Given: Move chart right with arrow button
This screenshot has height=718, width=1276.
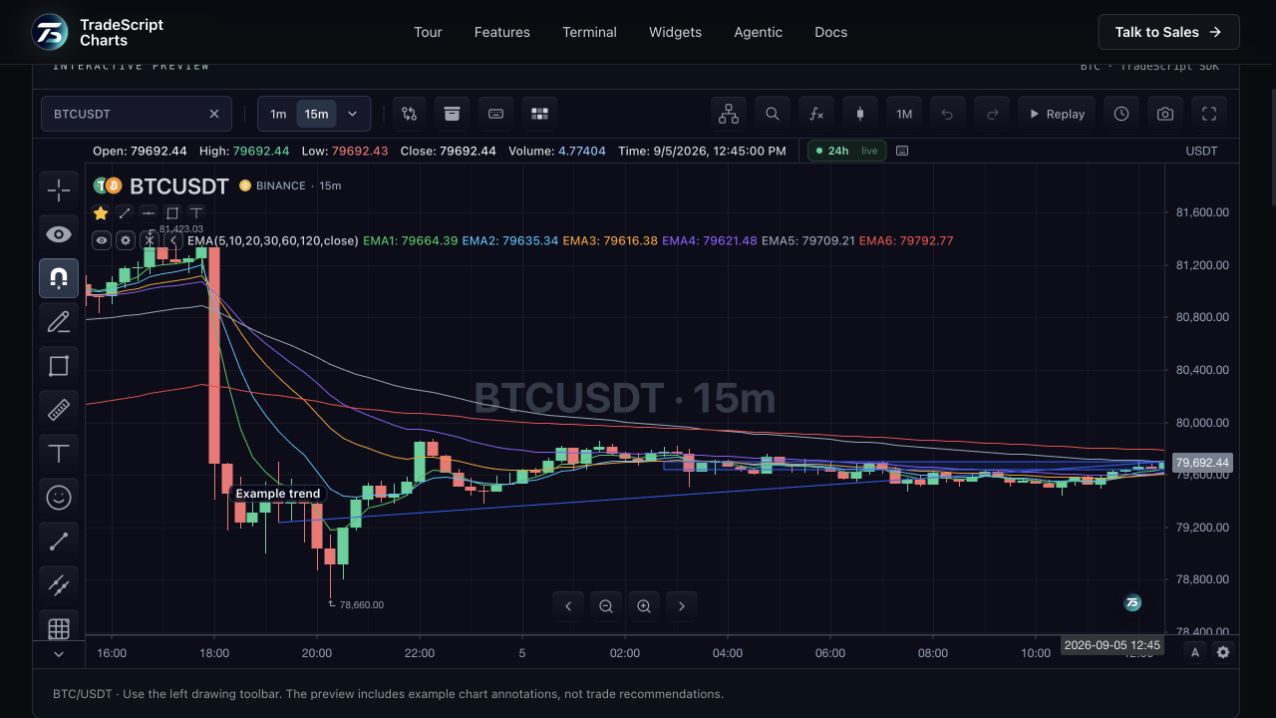Looking at the screenshot, I should 682,606.
